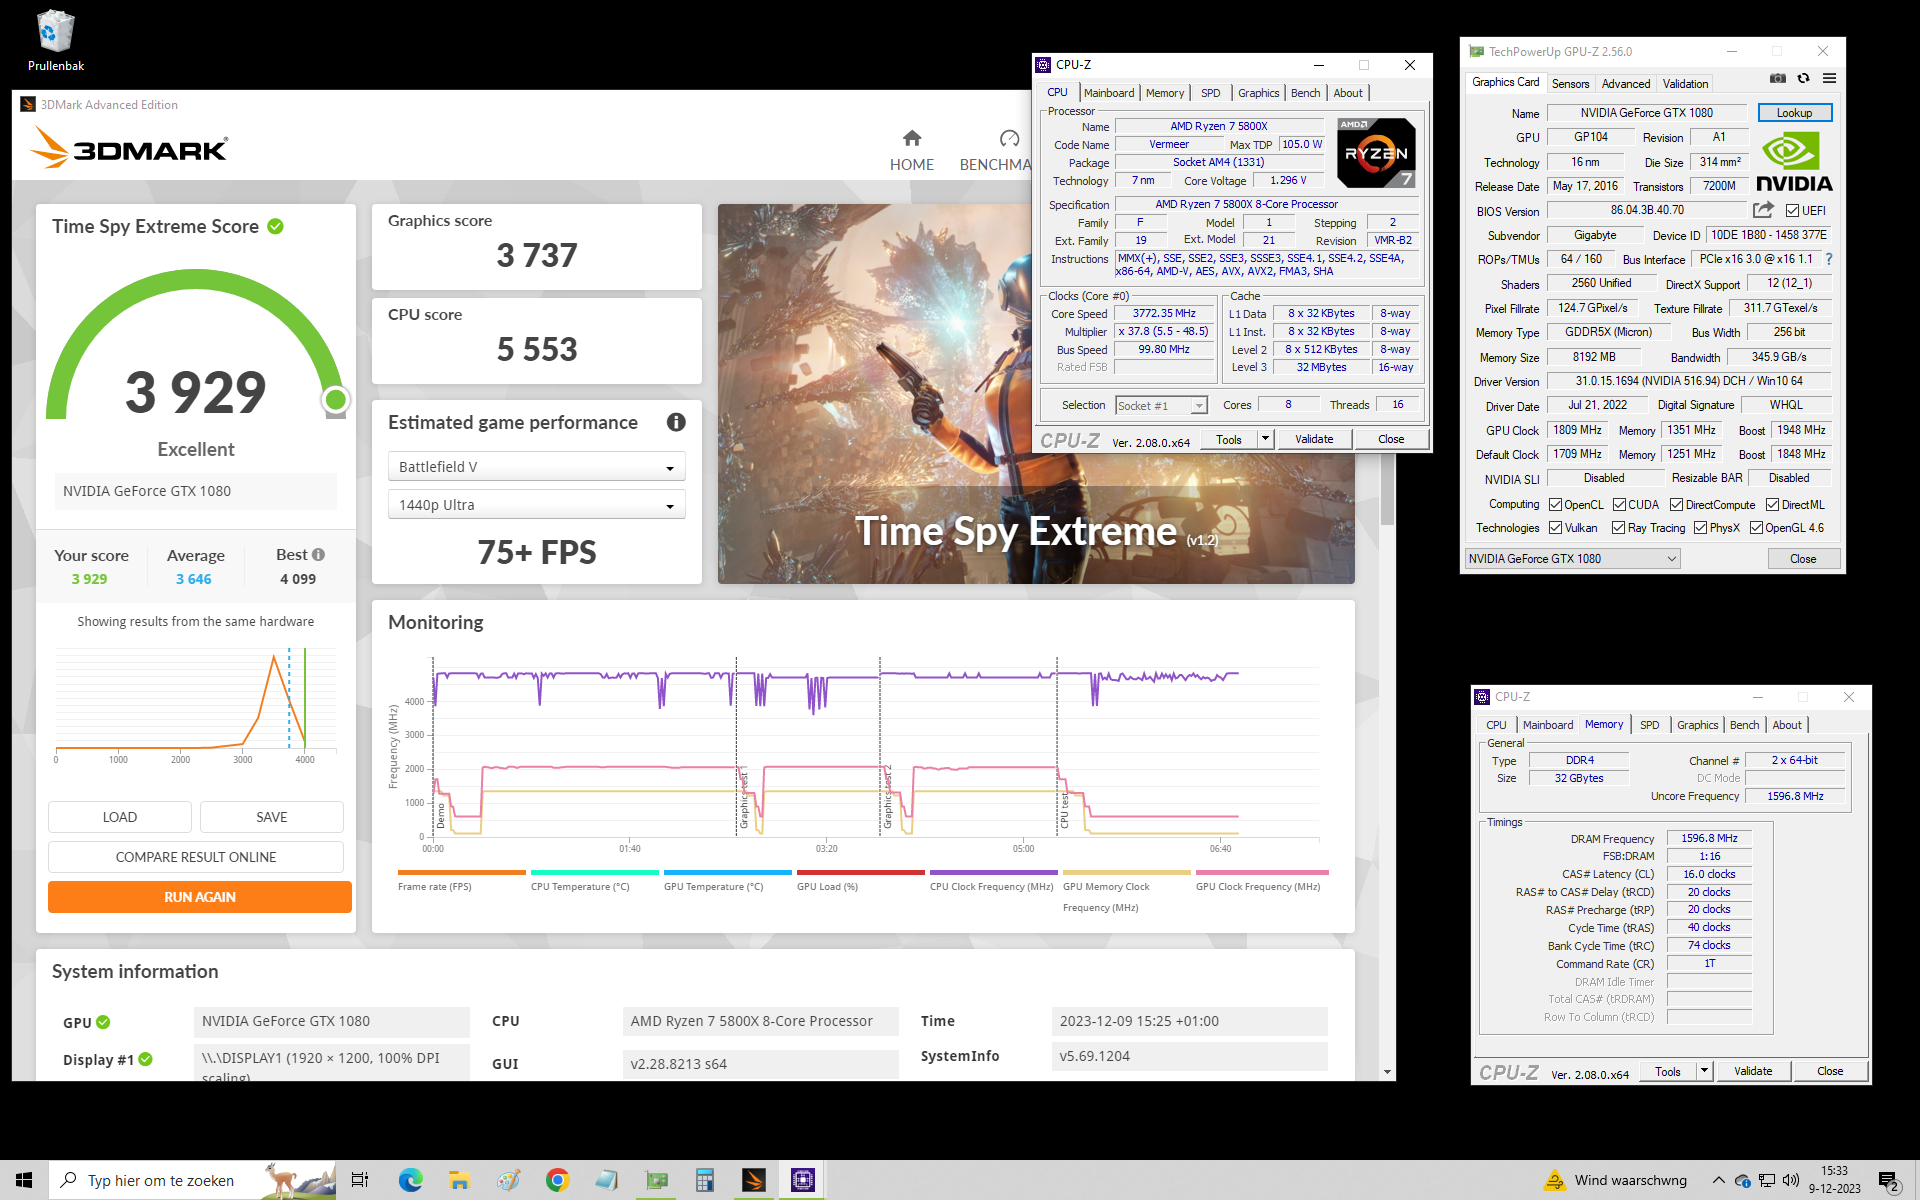Image resolution: width=1920 pixels, height=1200 pixels.
Task: Switch to 3DMark taskbar icon
Action: point(754,1180)
